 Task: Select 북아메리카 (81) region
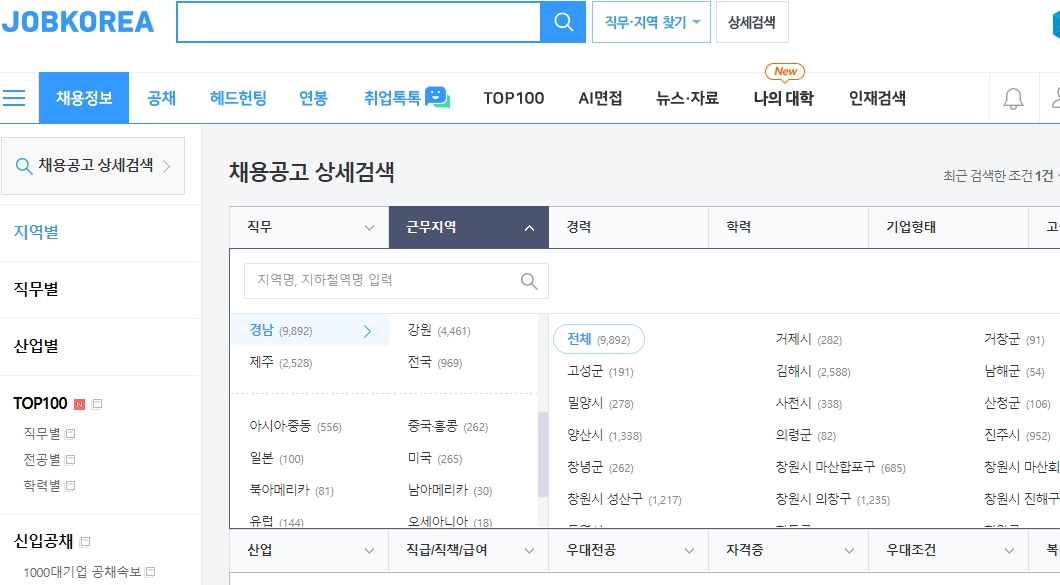[291, 490]
